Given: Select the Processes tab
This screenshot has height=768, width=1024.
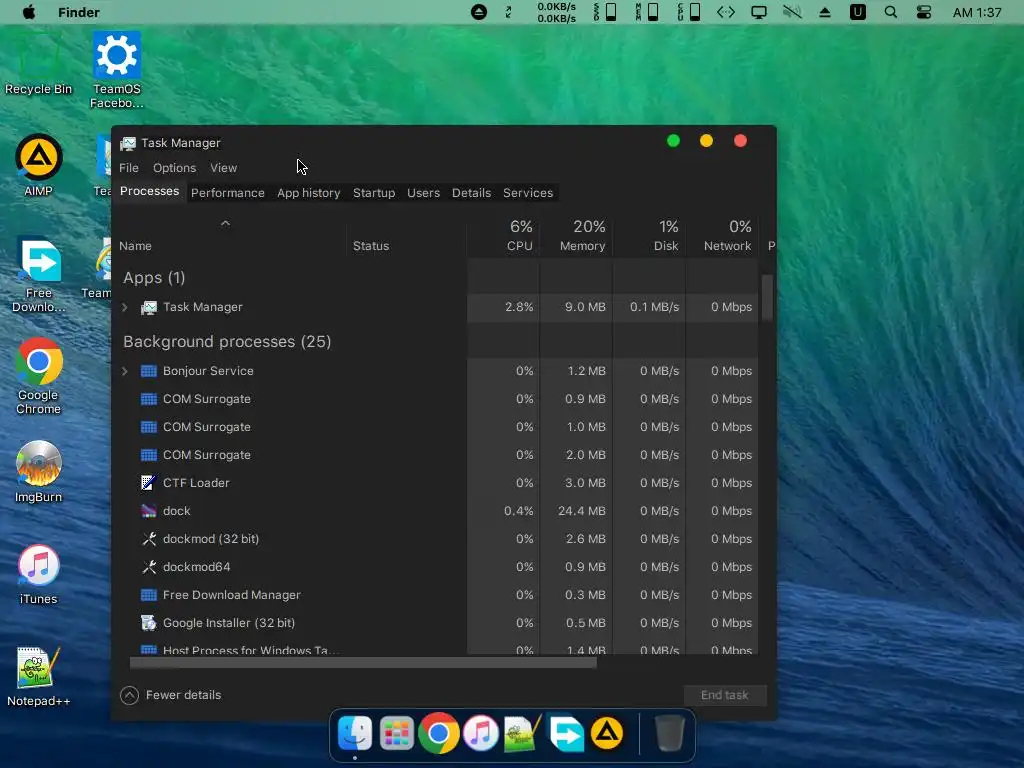Looking at the screenshot, I should tap(150, 191).
